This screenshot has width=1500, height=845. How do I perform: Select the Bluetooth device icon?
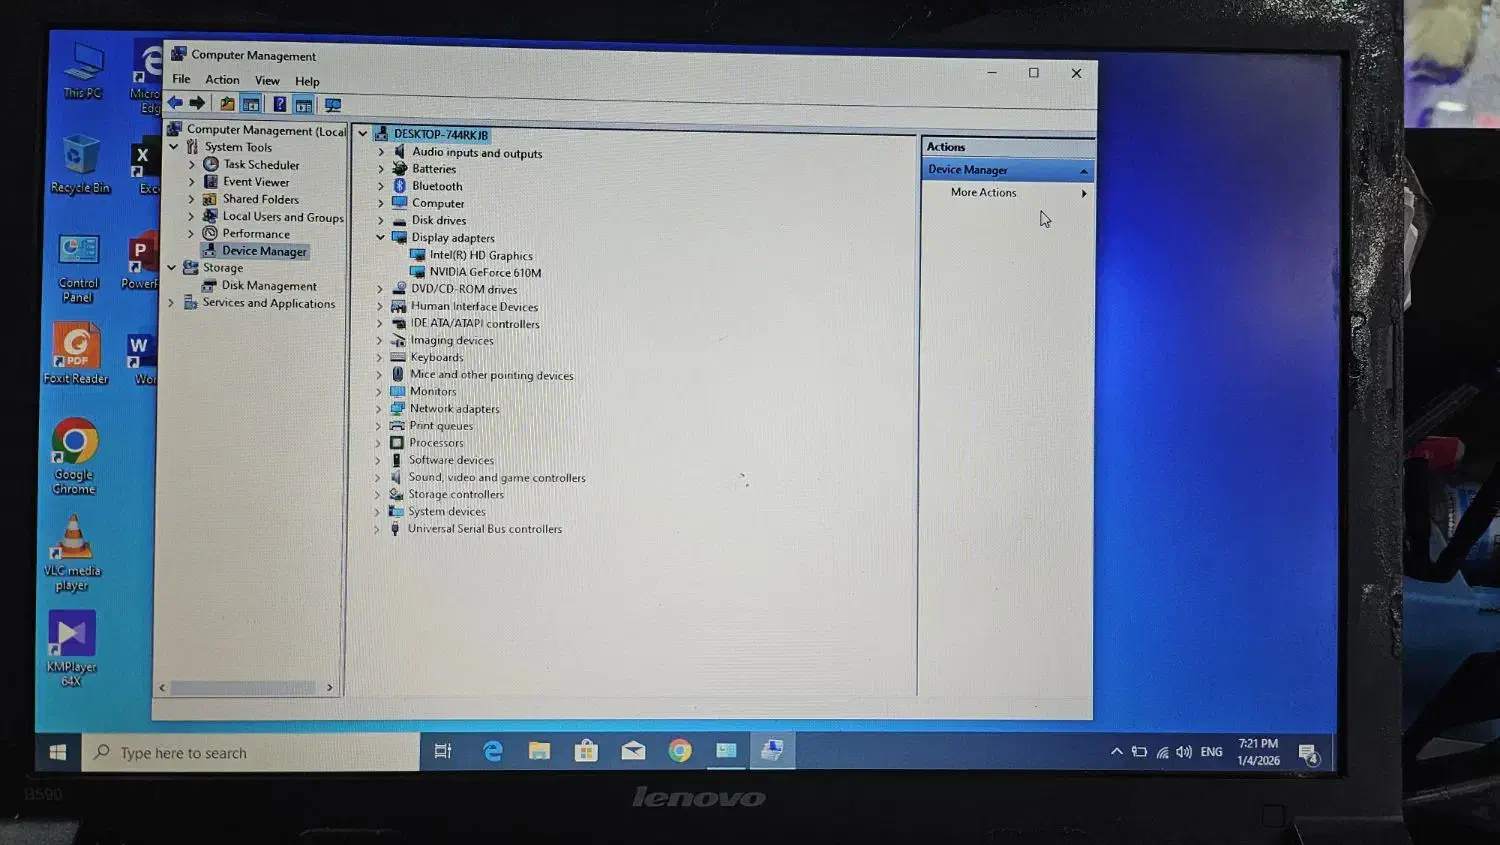400,186
